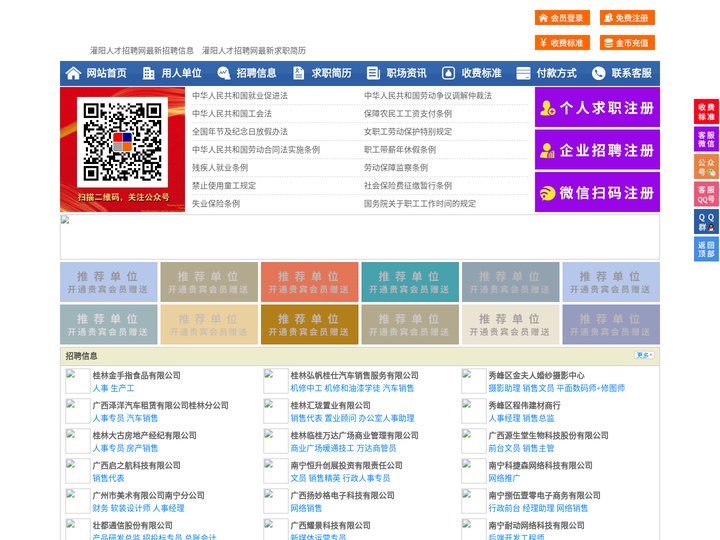720x540 pixels.
Task: Open 全国年节及纪念日放假办法 link
Action: [240, 132]
